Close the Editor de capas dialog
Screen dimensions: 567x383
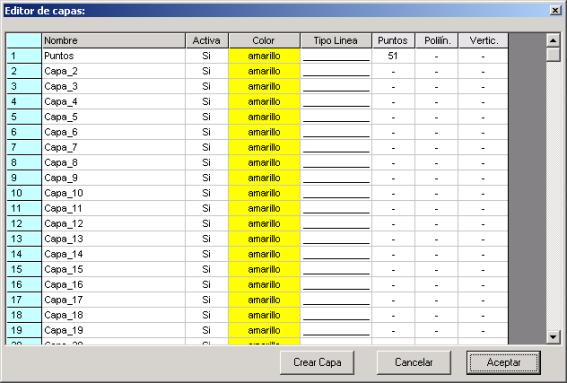coord(555,10)
